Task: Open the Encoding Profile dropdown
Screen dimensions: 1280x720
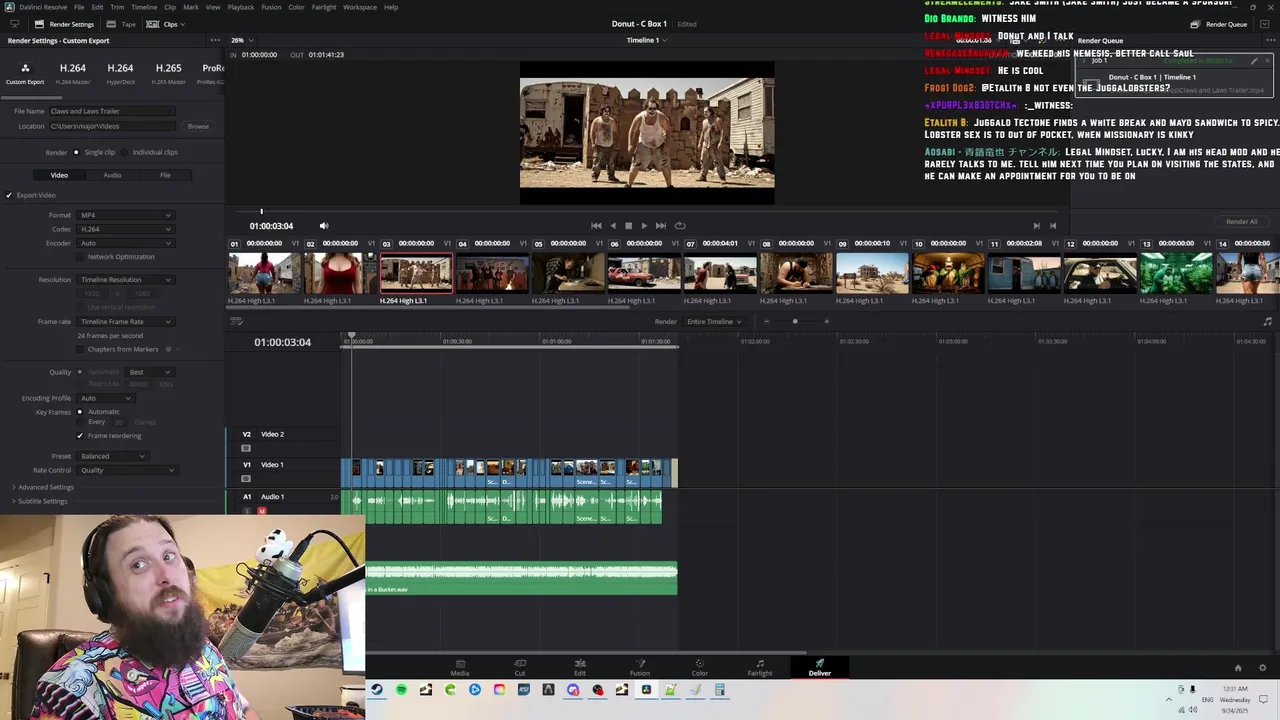Action: [x=105, y=398]
